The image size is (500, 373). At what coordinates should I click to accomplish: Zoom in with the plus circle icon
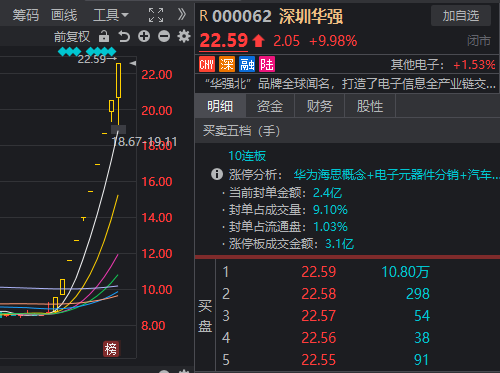point(144,36)
